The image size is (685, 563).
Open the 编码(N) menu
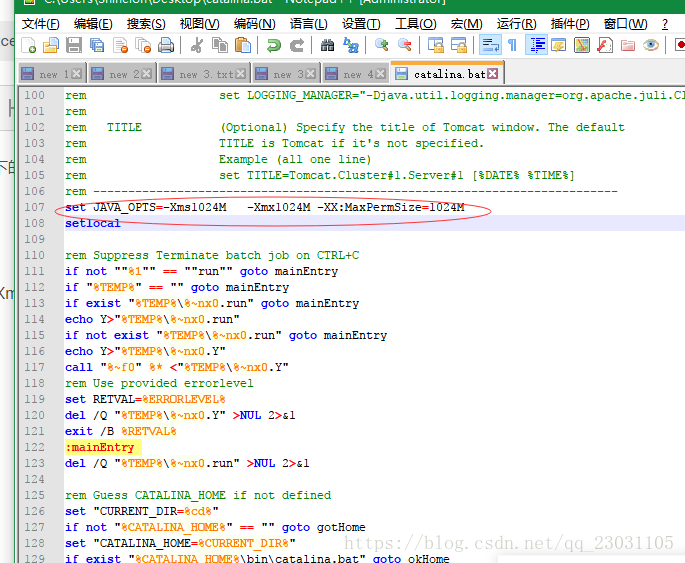point(254,24)
